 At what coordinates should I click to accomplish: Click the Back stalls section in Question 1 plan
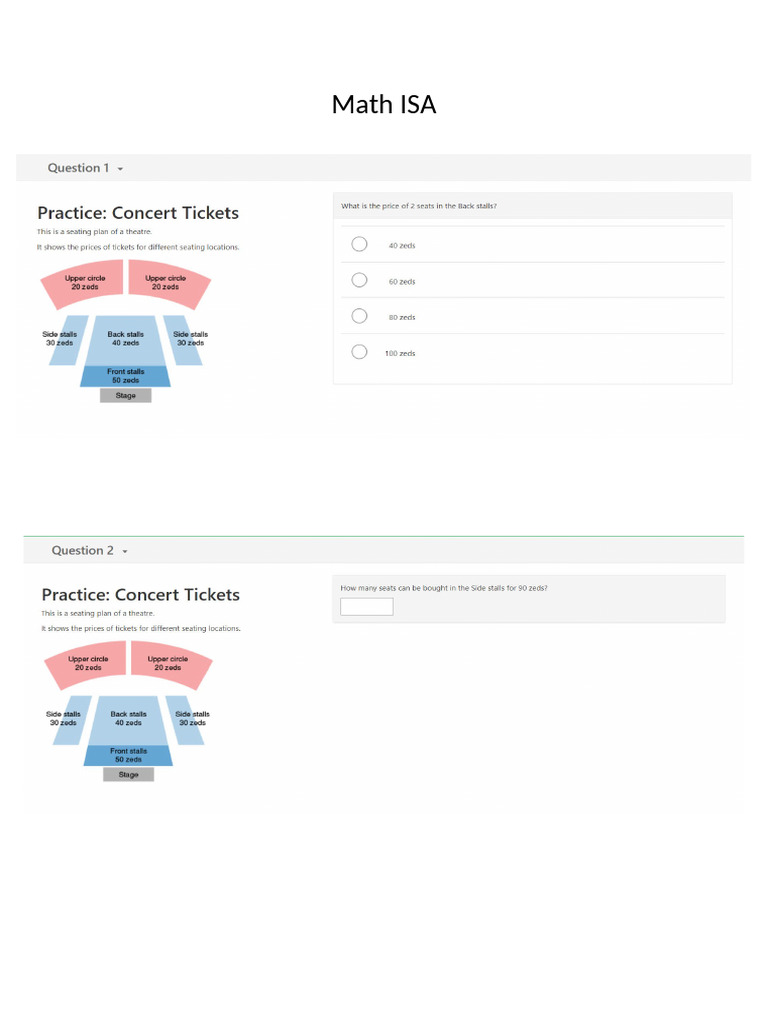tap(125, 340)
